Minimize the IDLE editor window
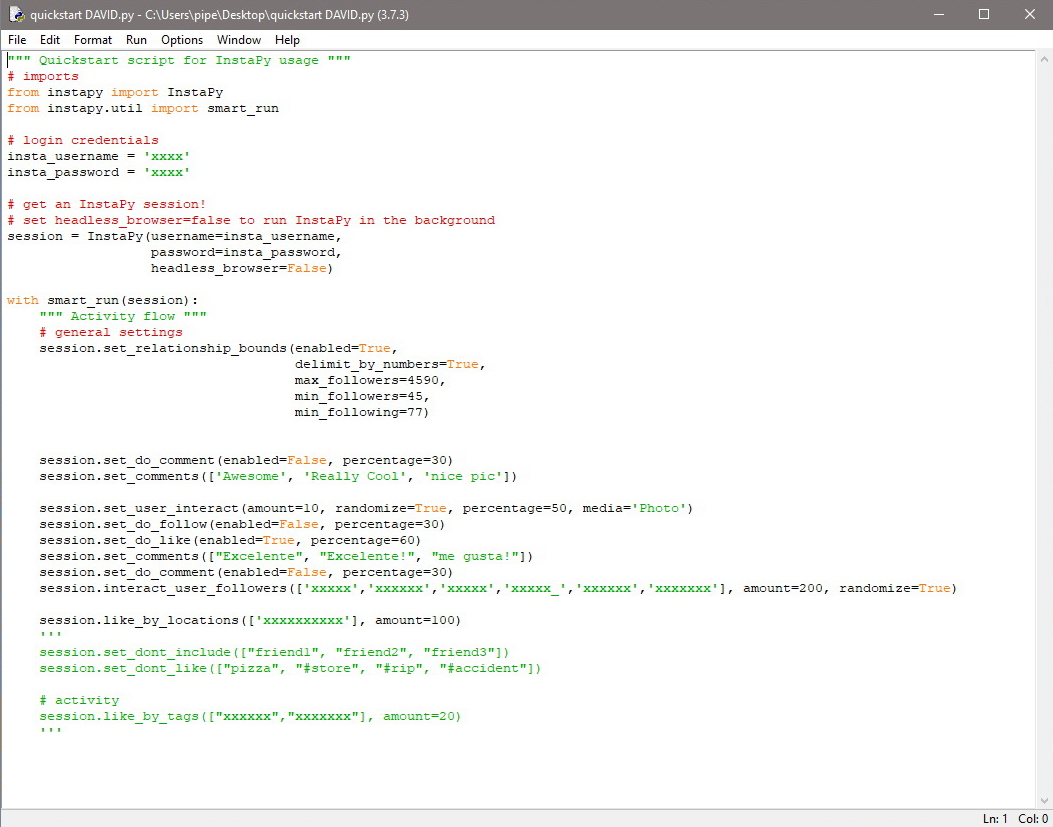Viewport: 1053px width, 827px height. click(x=938, y=14)
